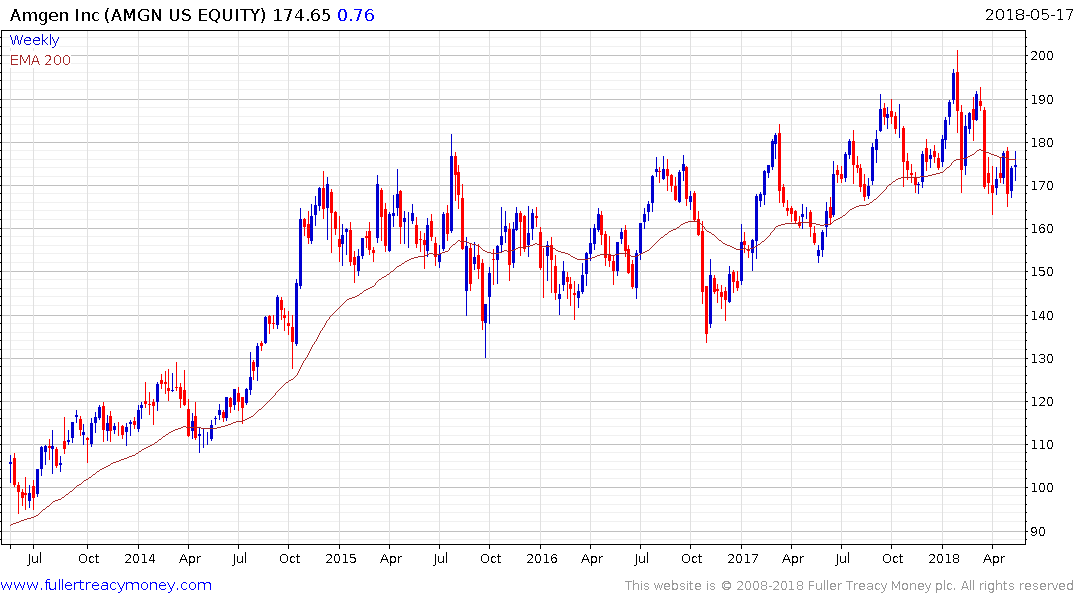Click the 2017 year label on time axis
The image size is (1075, 600).
742,558
